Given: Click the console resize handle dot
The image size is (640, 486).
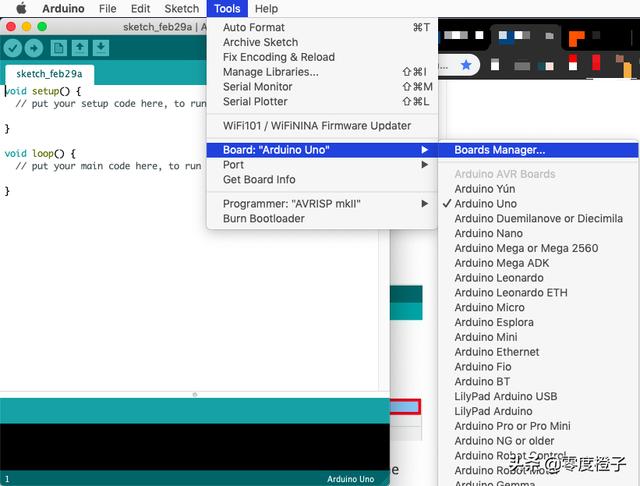Looking at the screenshot, I should click(x=195, y=395).
